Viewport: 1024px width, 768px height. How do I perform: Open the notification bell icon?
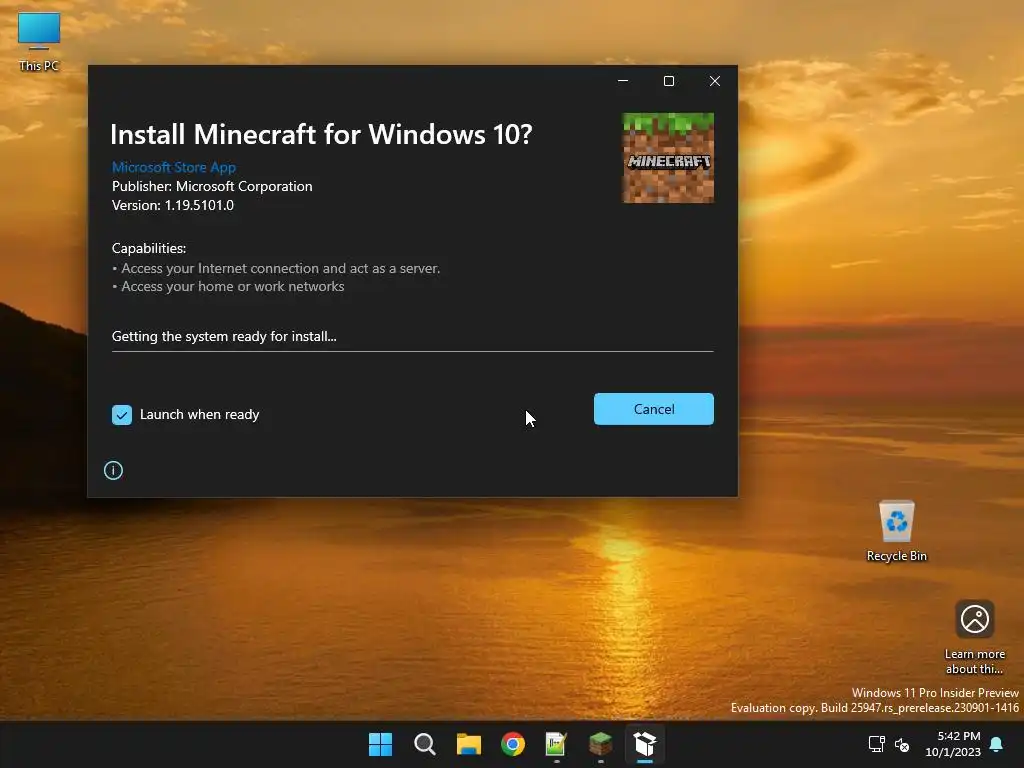(997, 744)
